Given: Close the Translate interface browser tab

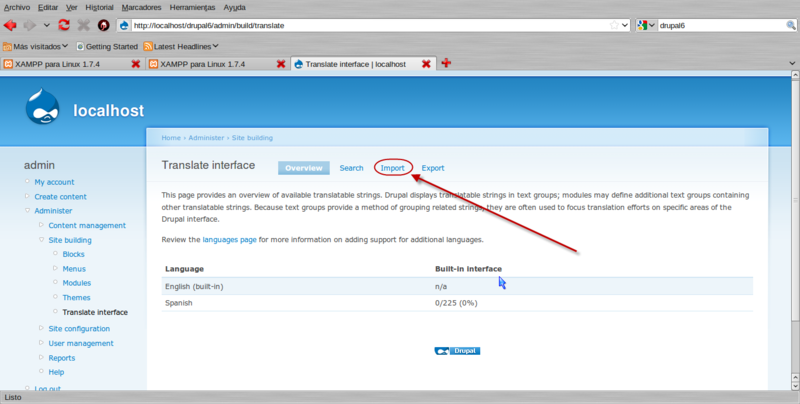Looking at the screenshot, I should (x=426, y=64).
